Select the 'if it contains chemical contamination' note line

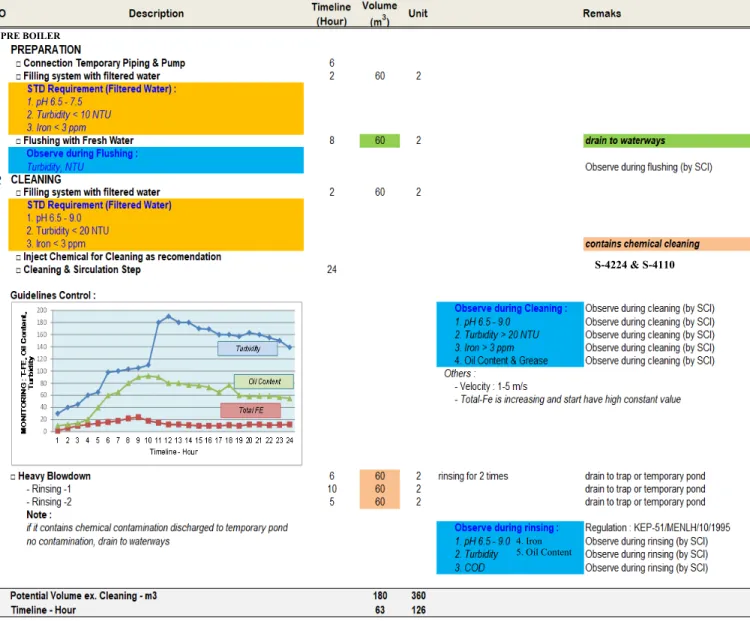click(x=157, y=528)
